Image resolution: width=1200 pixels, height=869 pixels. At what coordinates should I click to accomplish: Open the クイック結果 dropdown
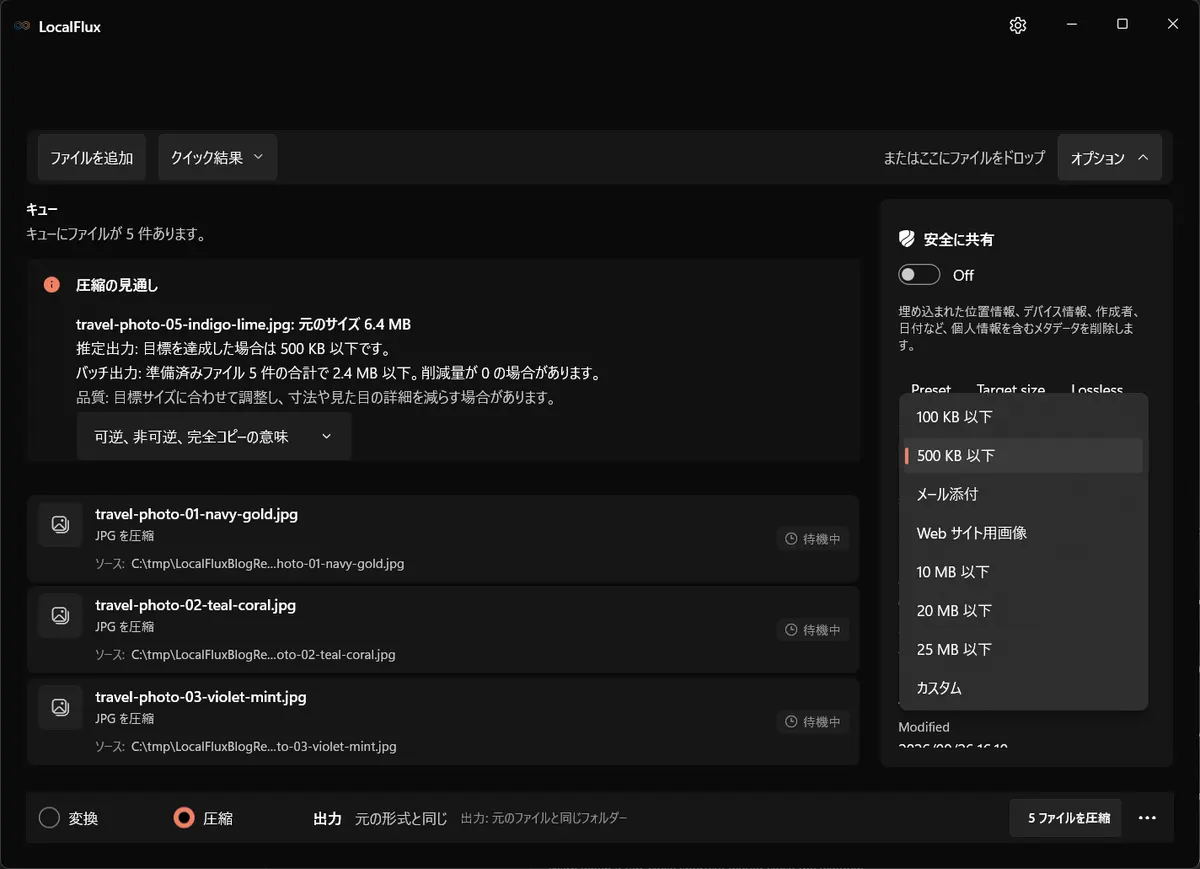[217, 157]
